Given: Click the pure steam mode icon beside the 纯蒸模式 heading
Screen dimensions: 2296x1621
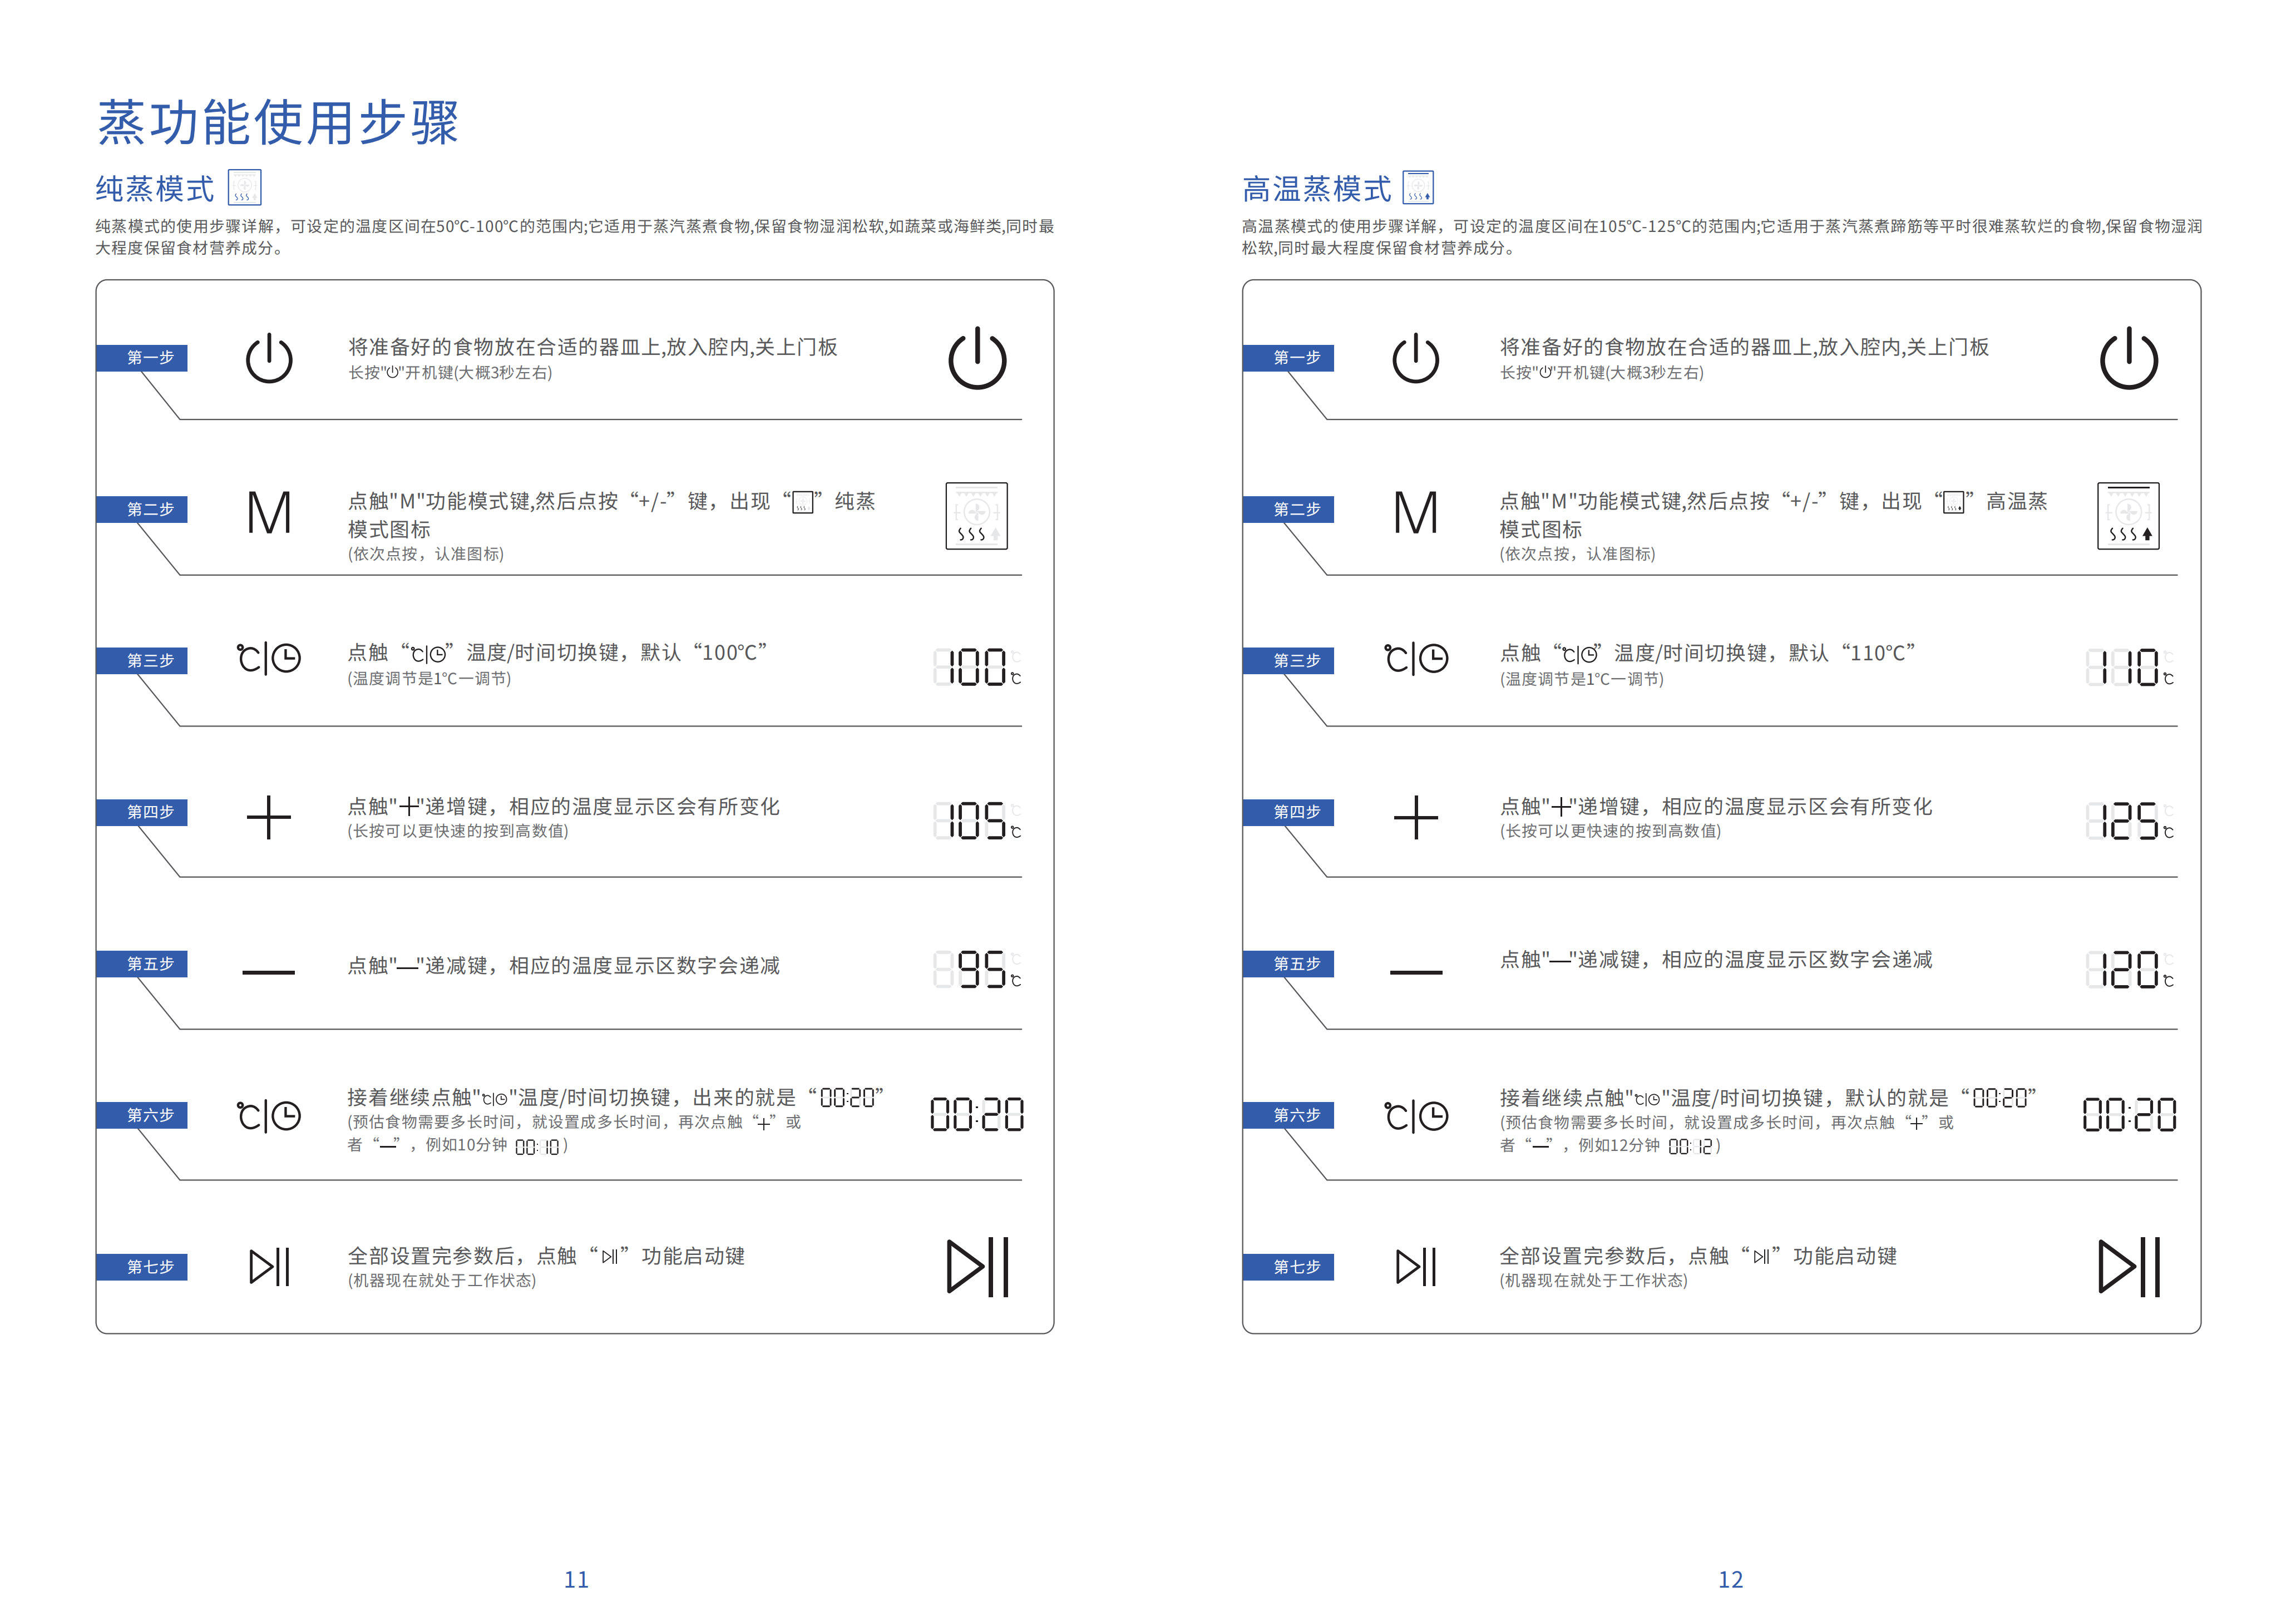Looking at the screenshot, I should coord(244,187).
